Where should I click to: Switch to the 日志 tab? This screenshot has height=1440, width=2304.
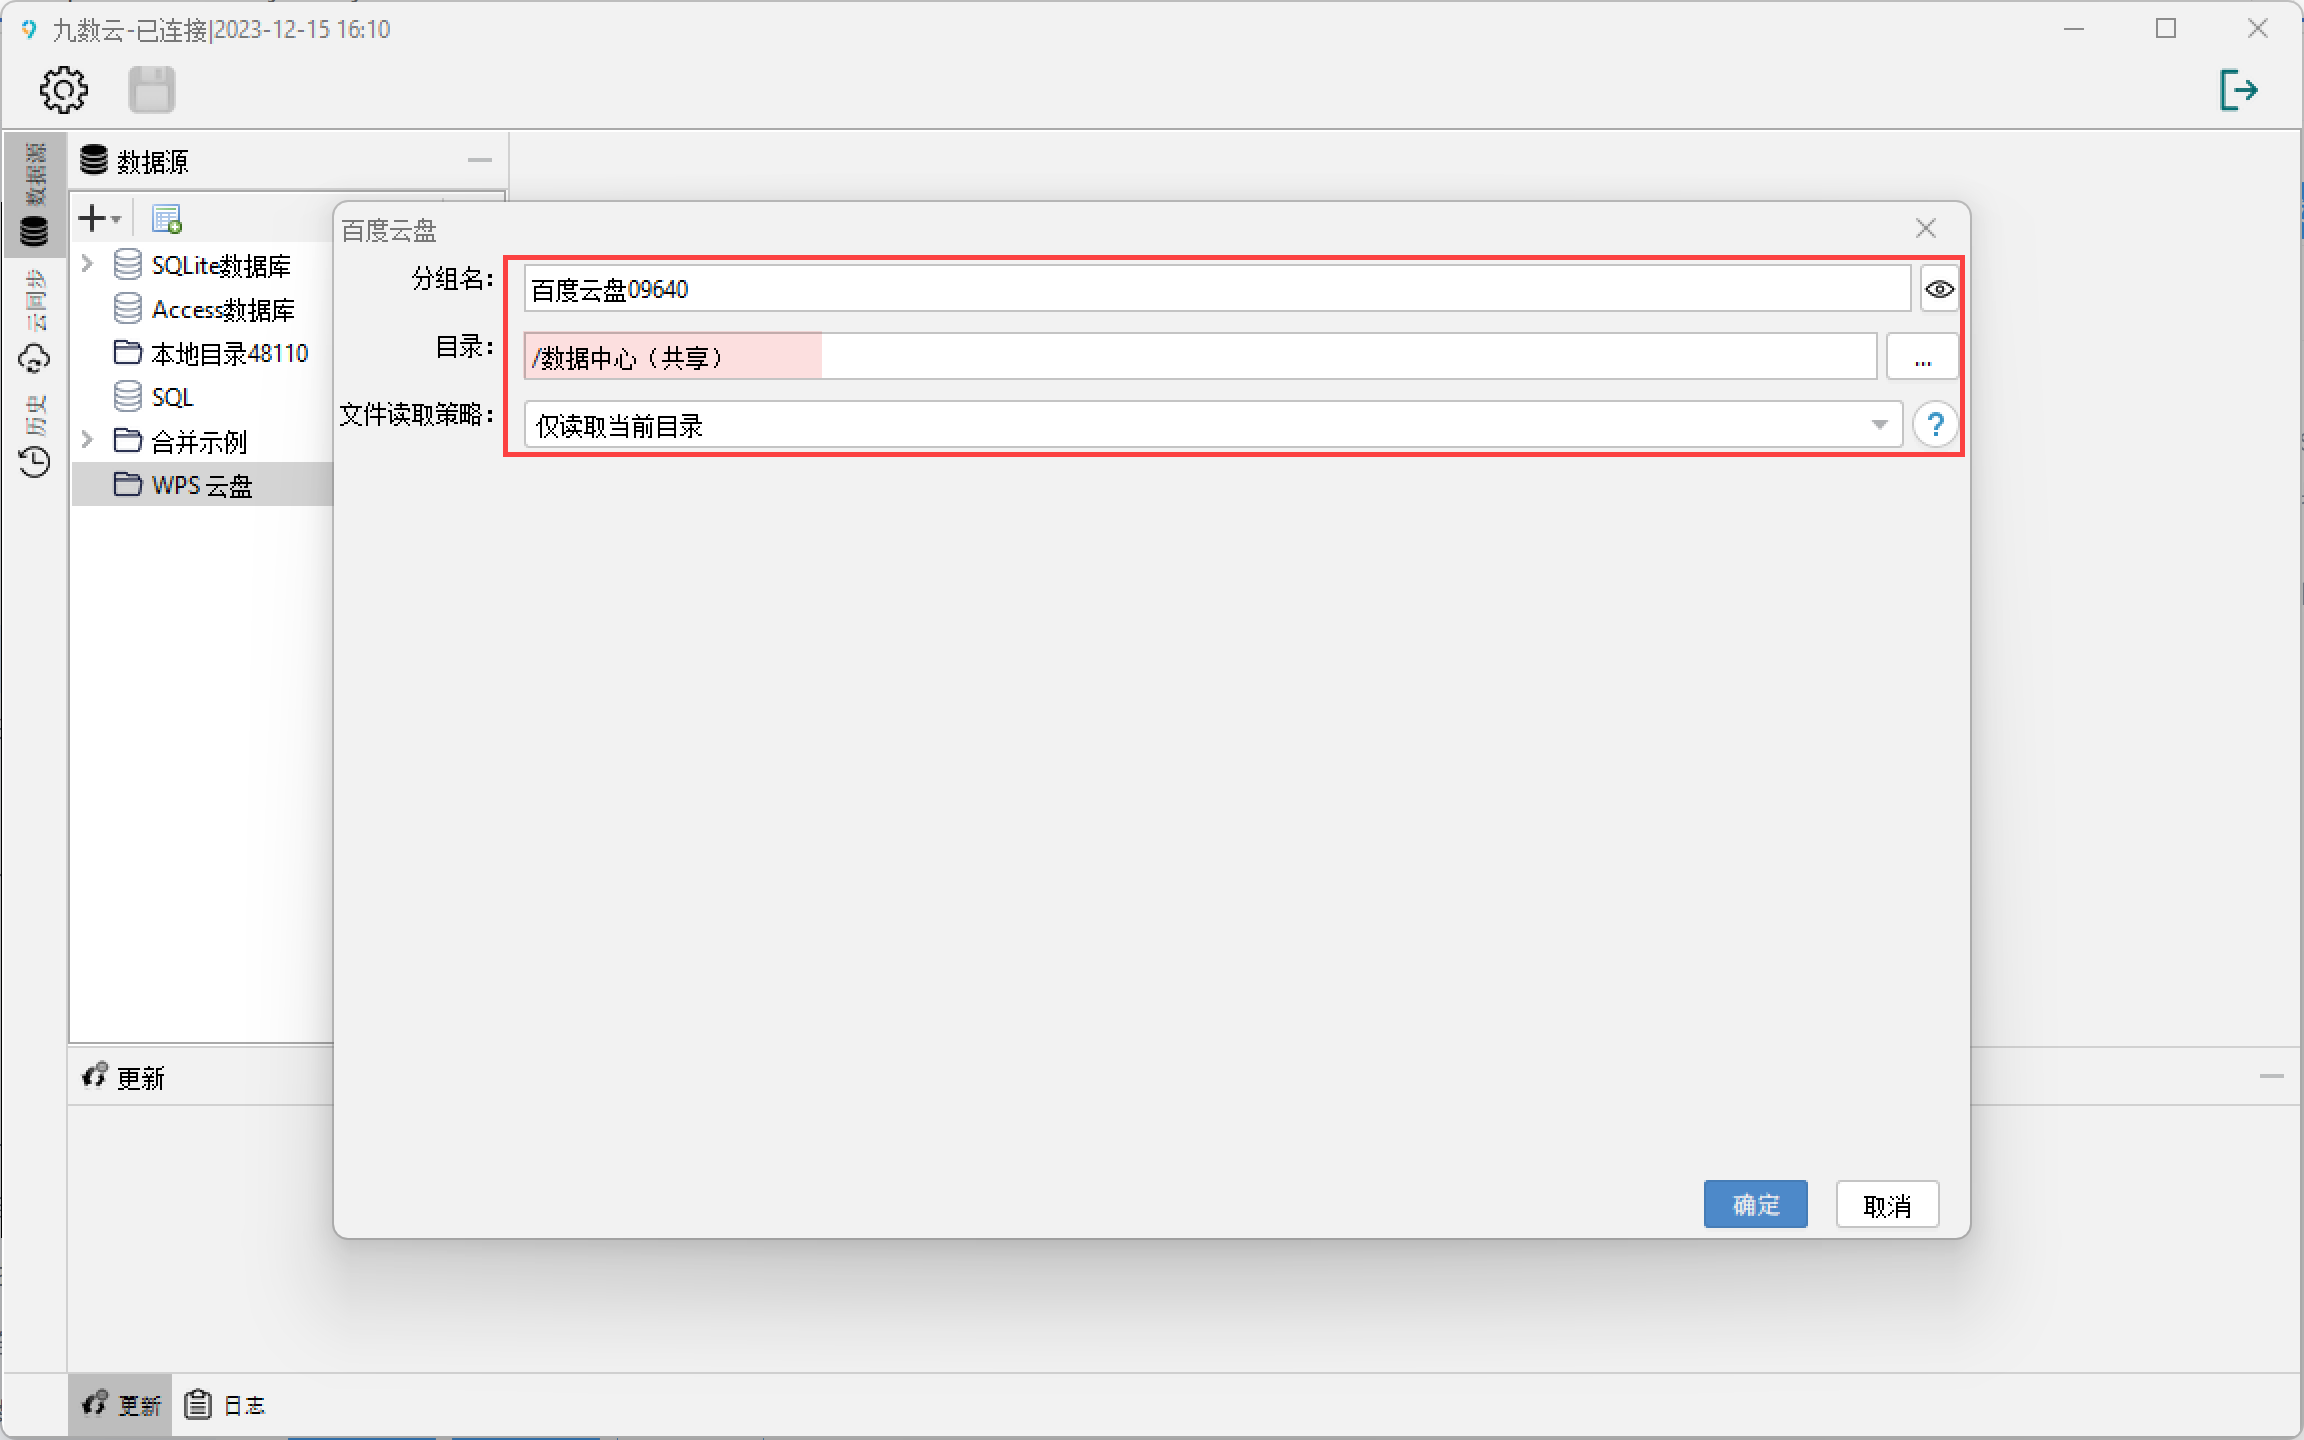pos(226,1405)
